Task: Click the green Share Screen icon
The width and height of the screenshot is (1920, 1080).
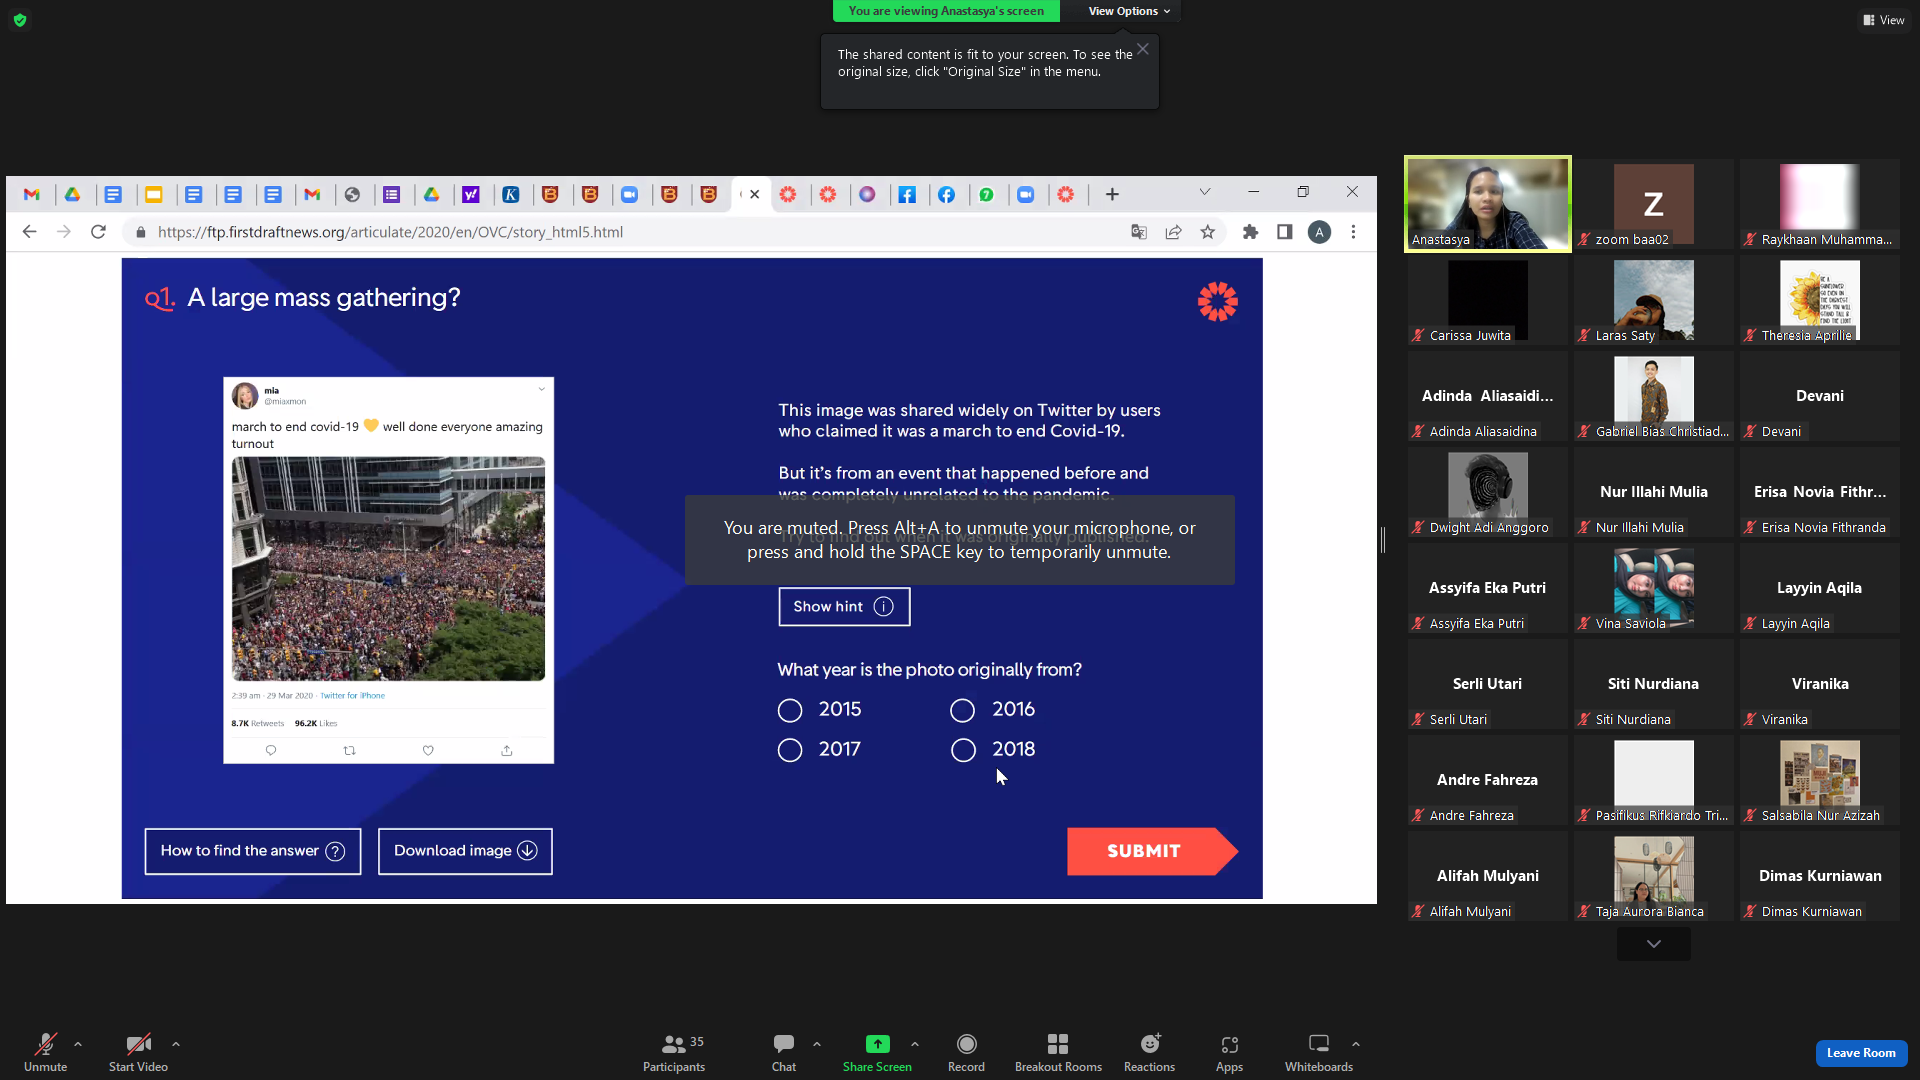Action: pyautogui.click(x=877, y=1044)
